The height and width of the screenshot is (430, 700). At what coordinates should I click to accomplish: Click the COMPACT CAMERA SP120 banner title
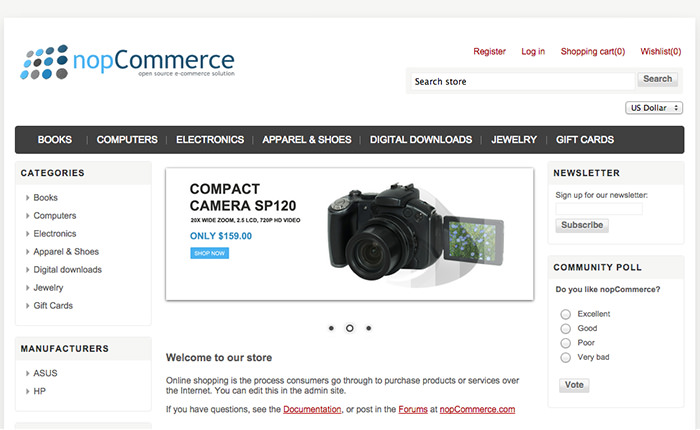(243, 197)
